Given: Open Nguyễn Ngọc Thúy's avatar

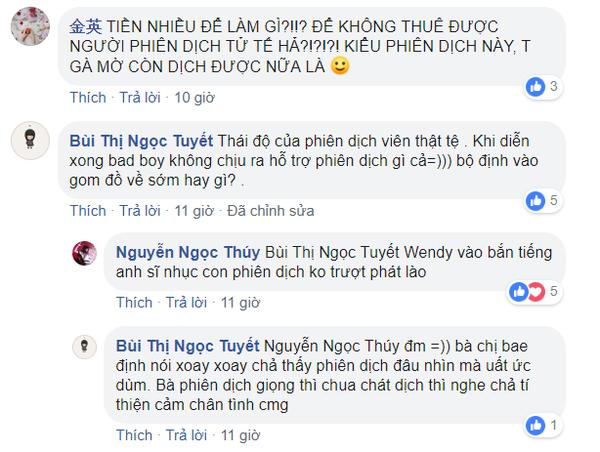Looking at the screenshot, I should tap(85, 253).
